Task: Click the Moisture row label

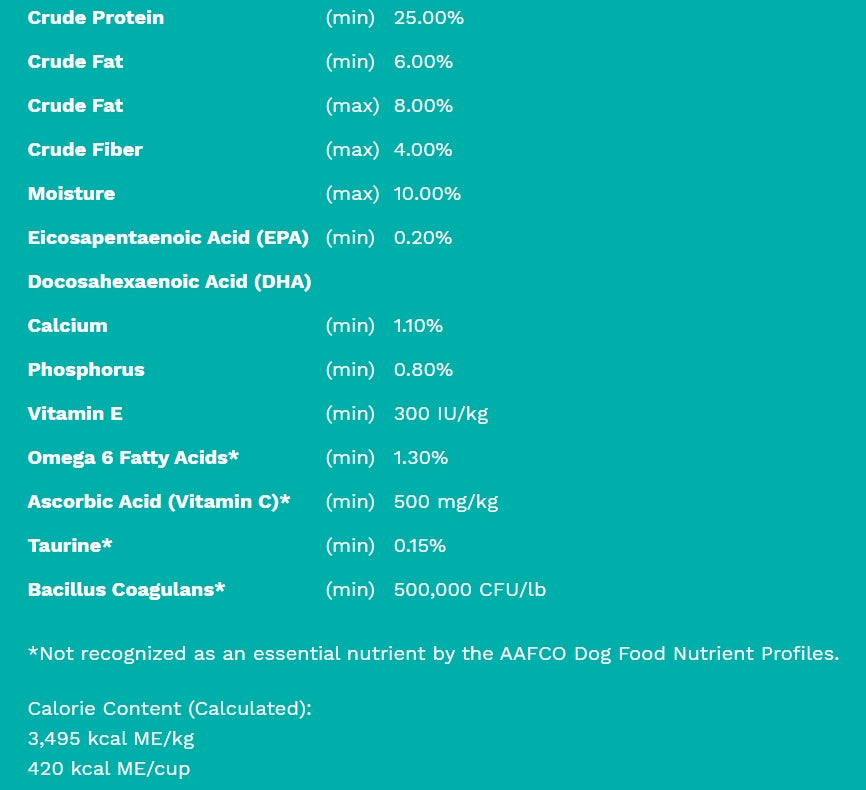Action: point(71,194)
